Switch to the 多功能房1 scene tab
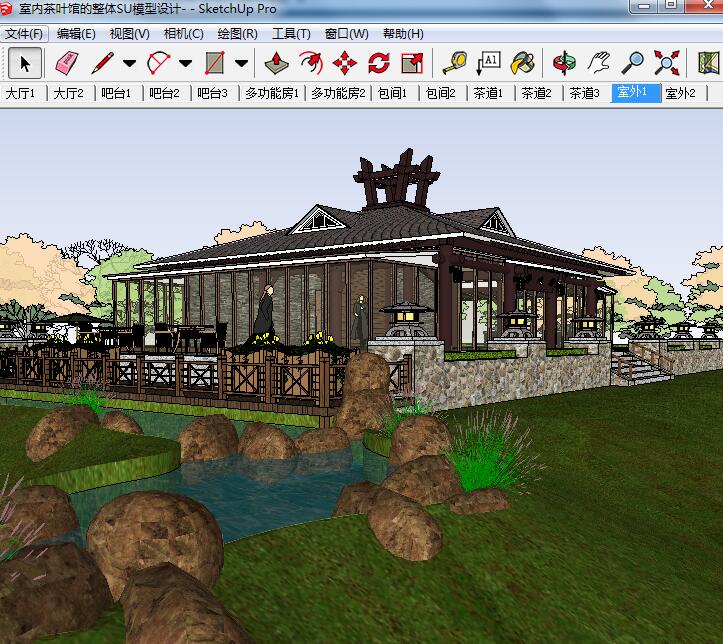 point(272,93)
